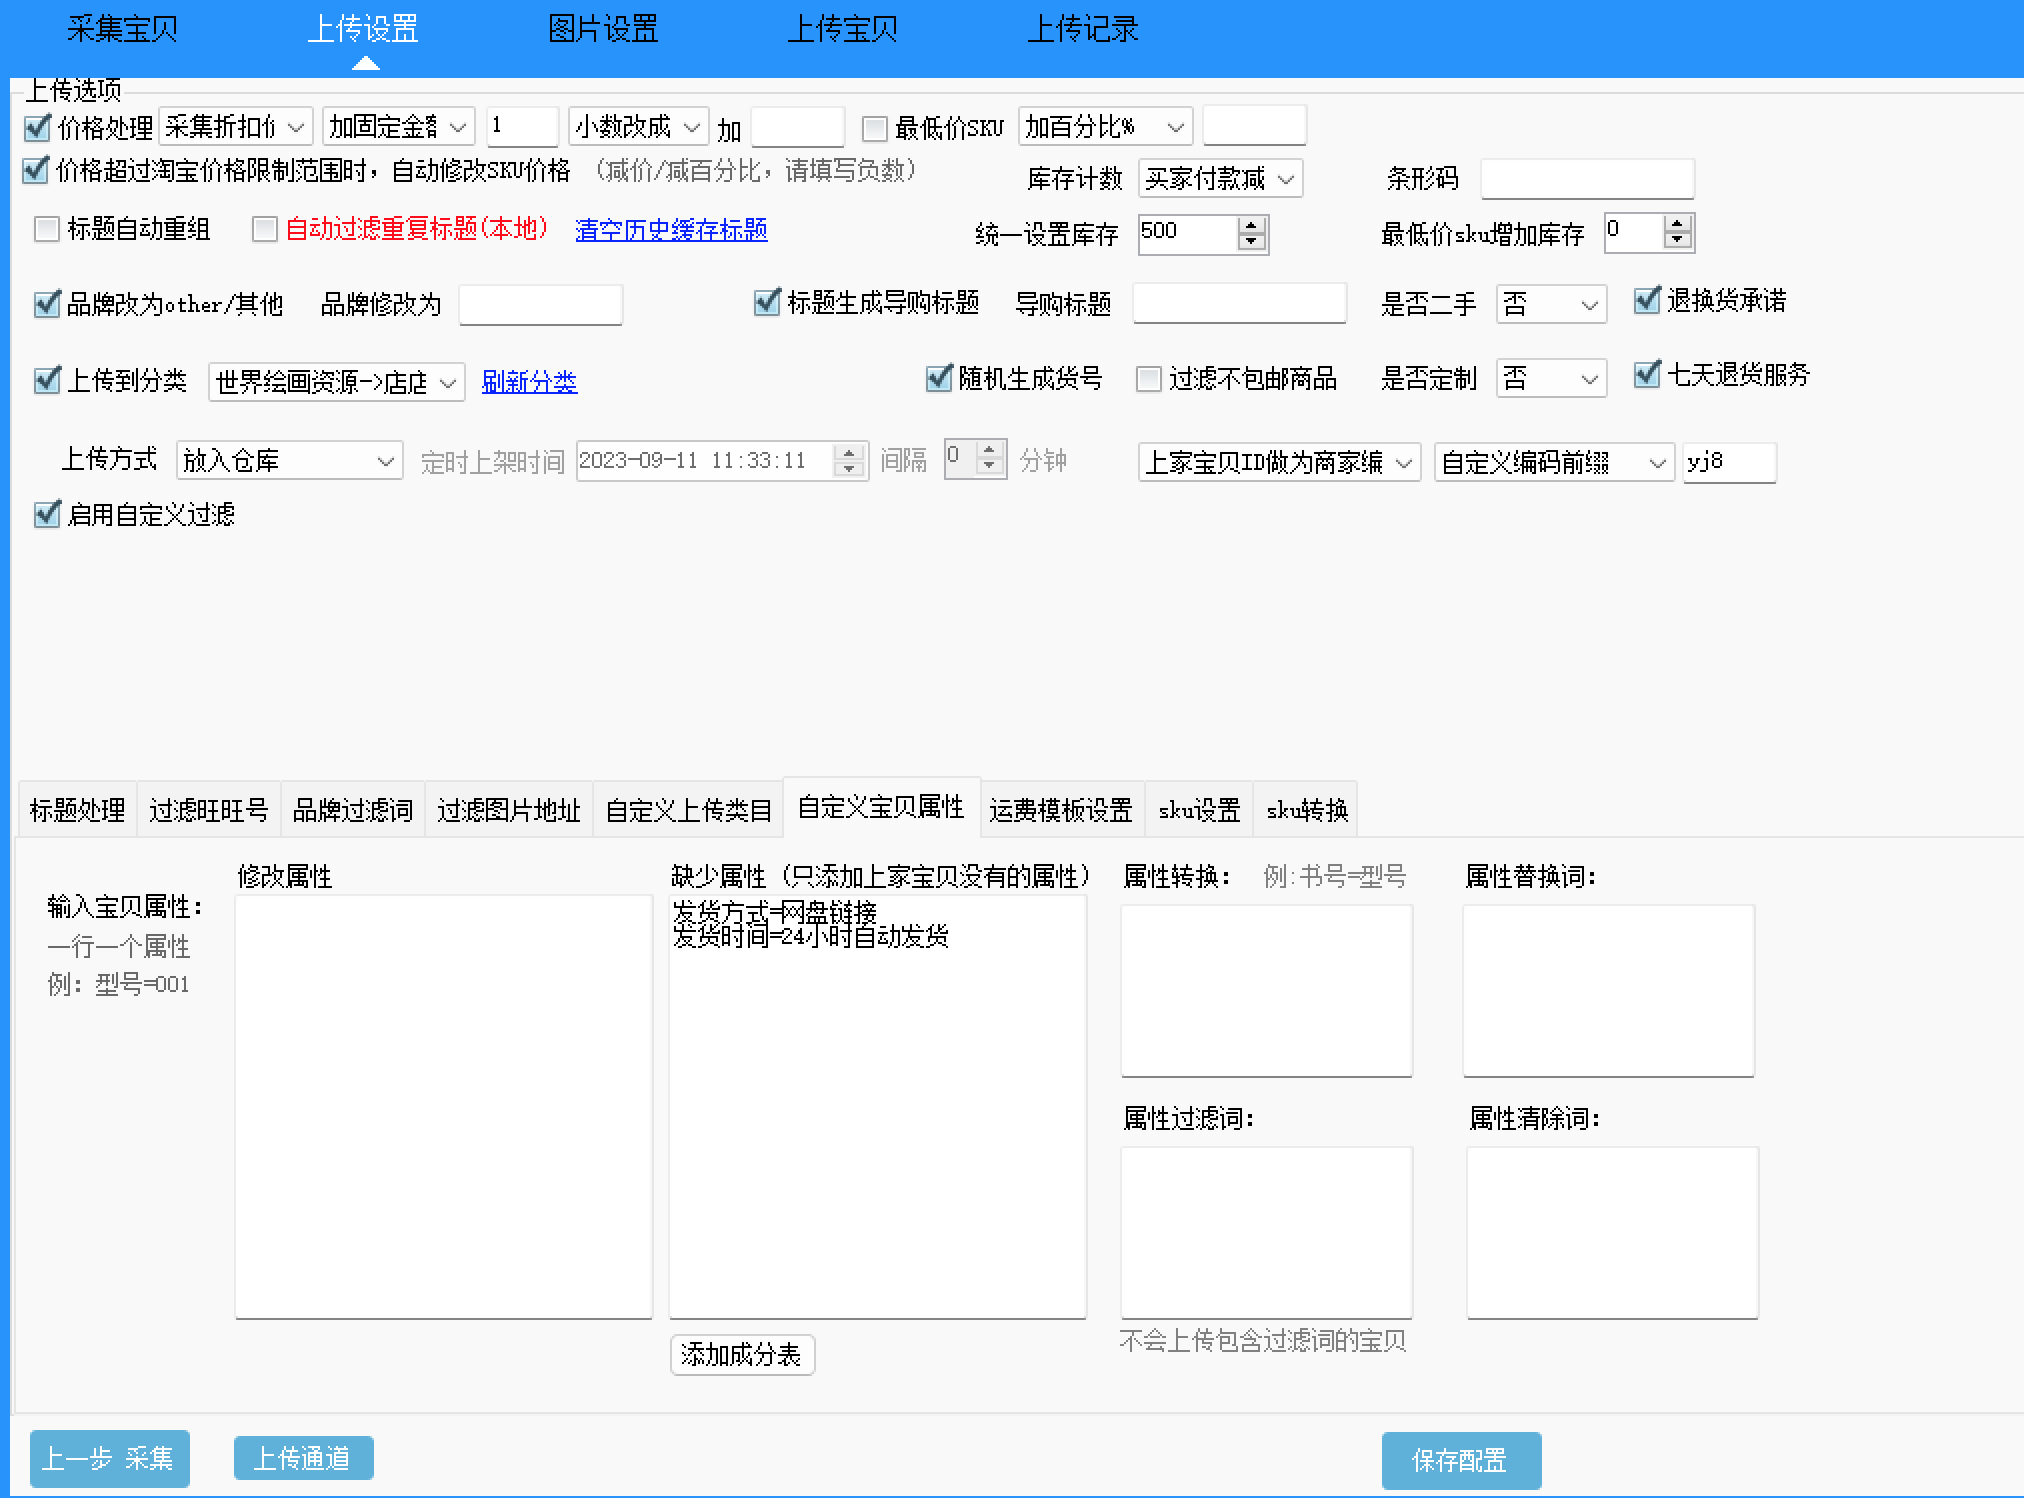Screen dimensions: 2024x1498
Task: Open the 是否二手 dropdown
Action: 1551,304
